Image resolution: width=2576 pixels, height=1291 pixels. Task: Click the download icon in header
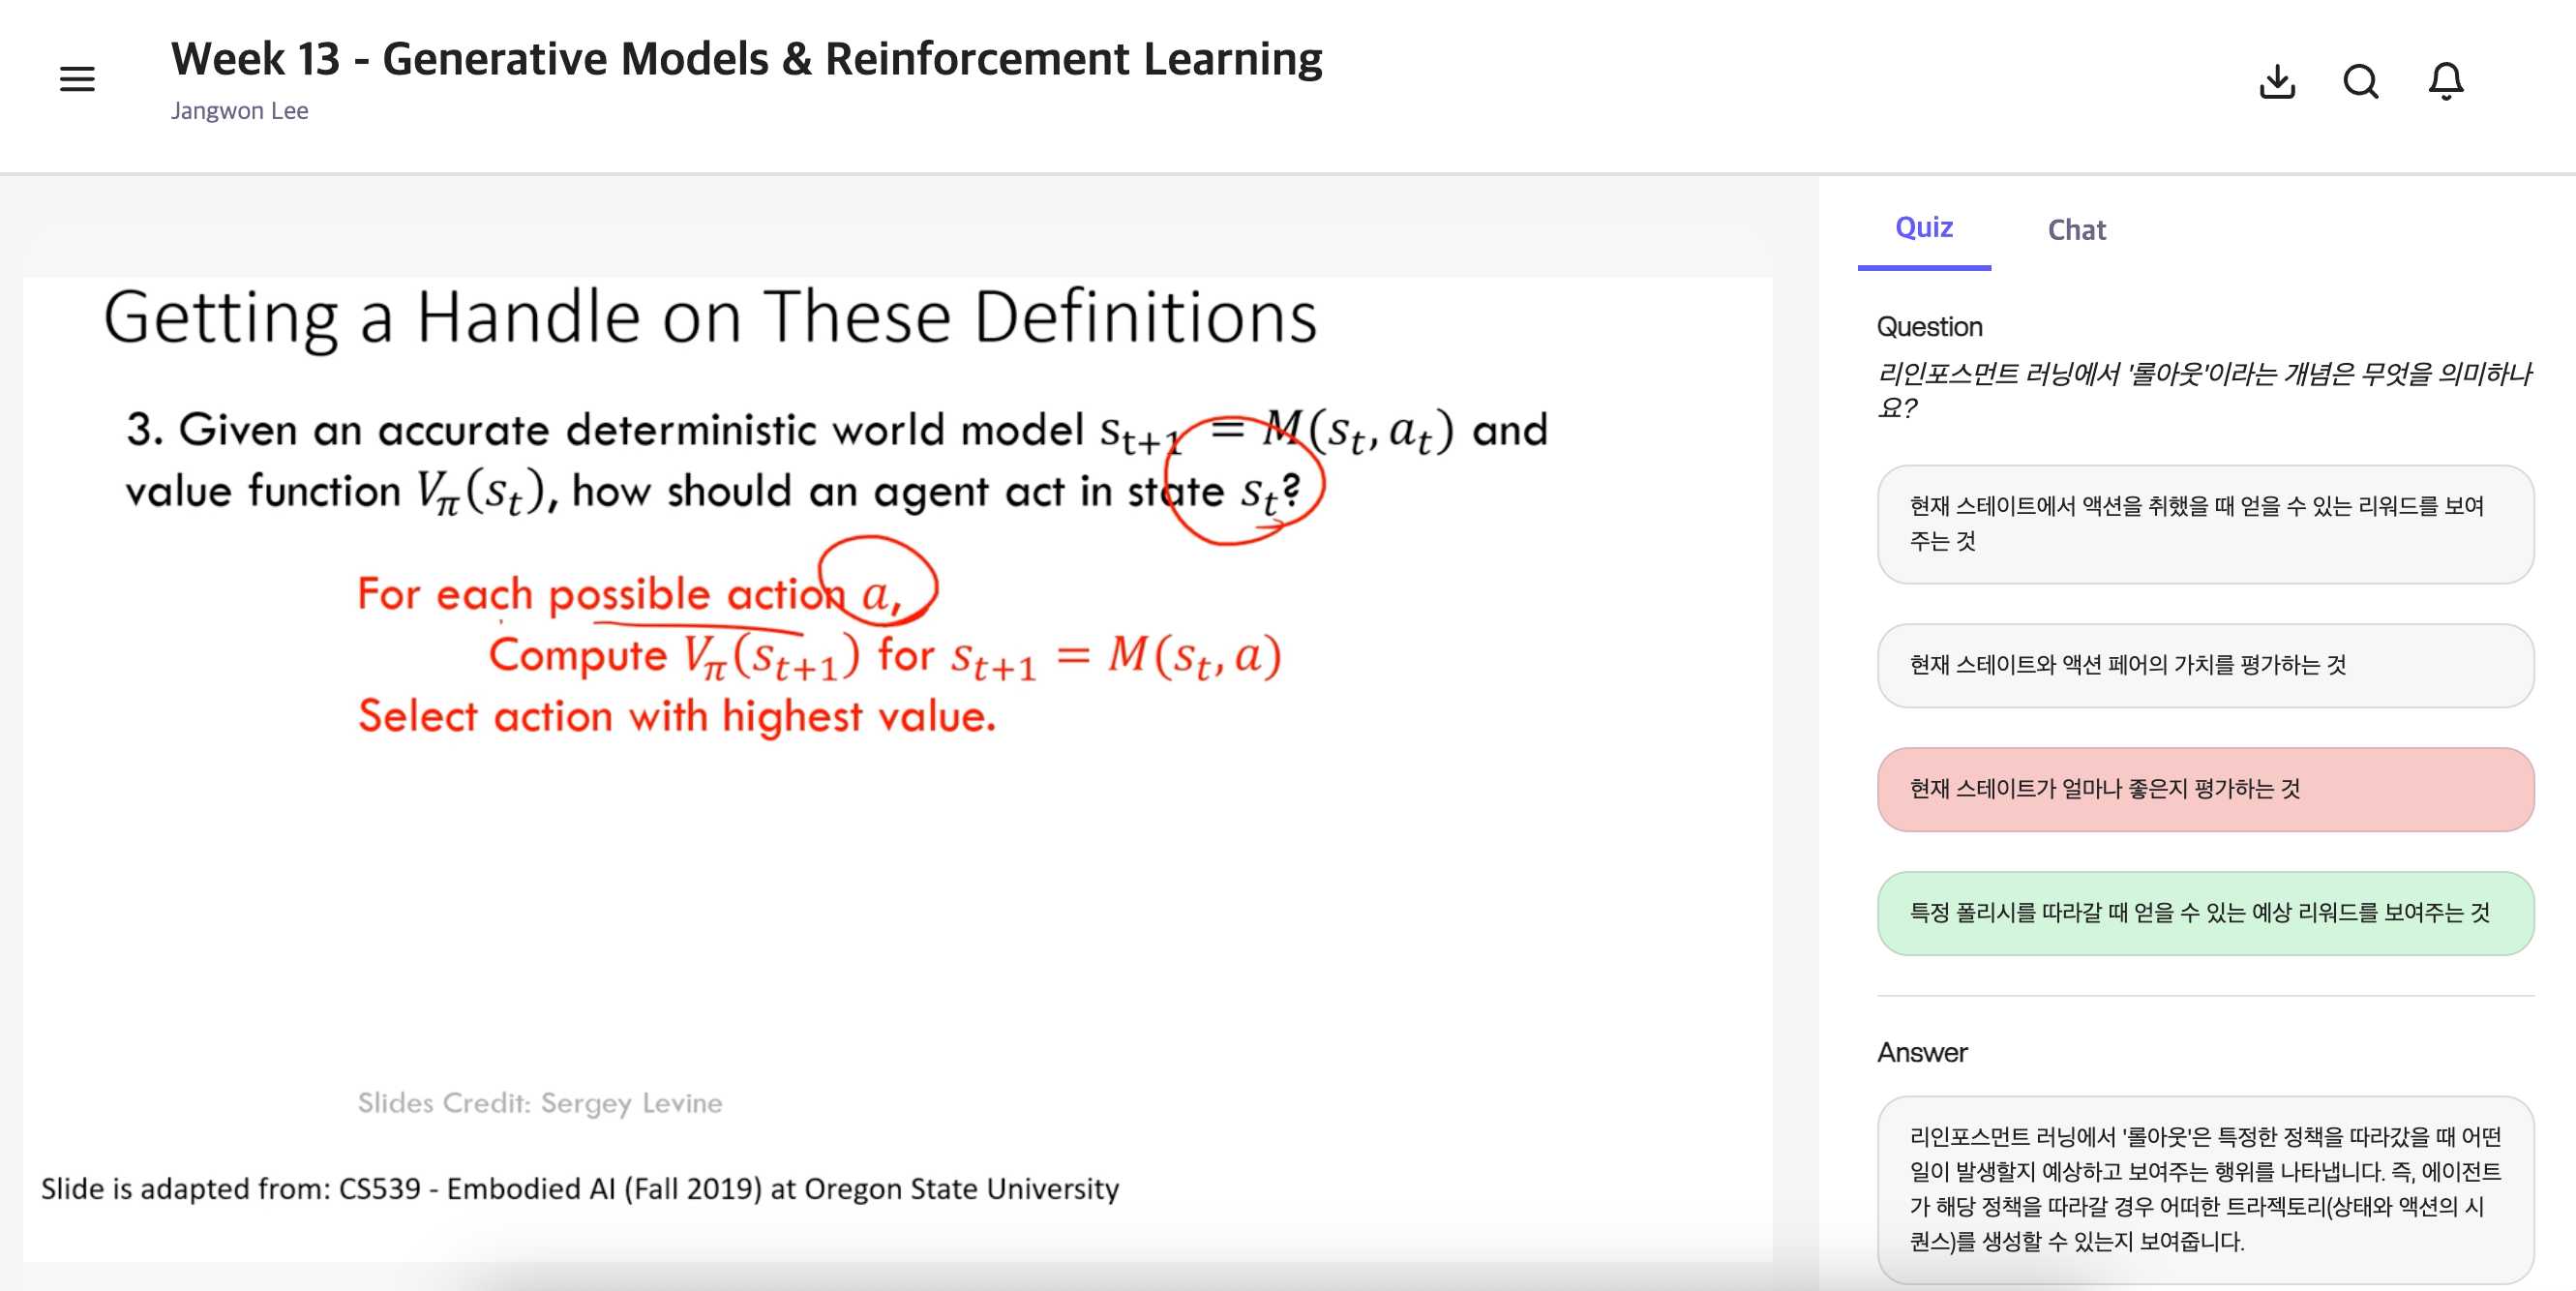tap(2276, 81)
